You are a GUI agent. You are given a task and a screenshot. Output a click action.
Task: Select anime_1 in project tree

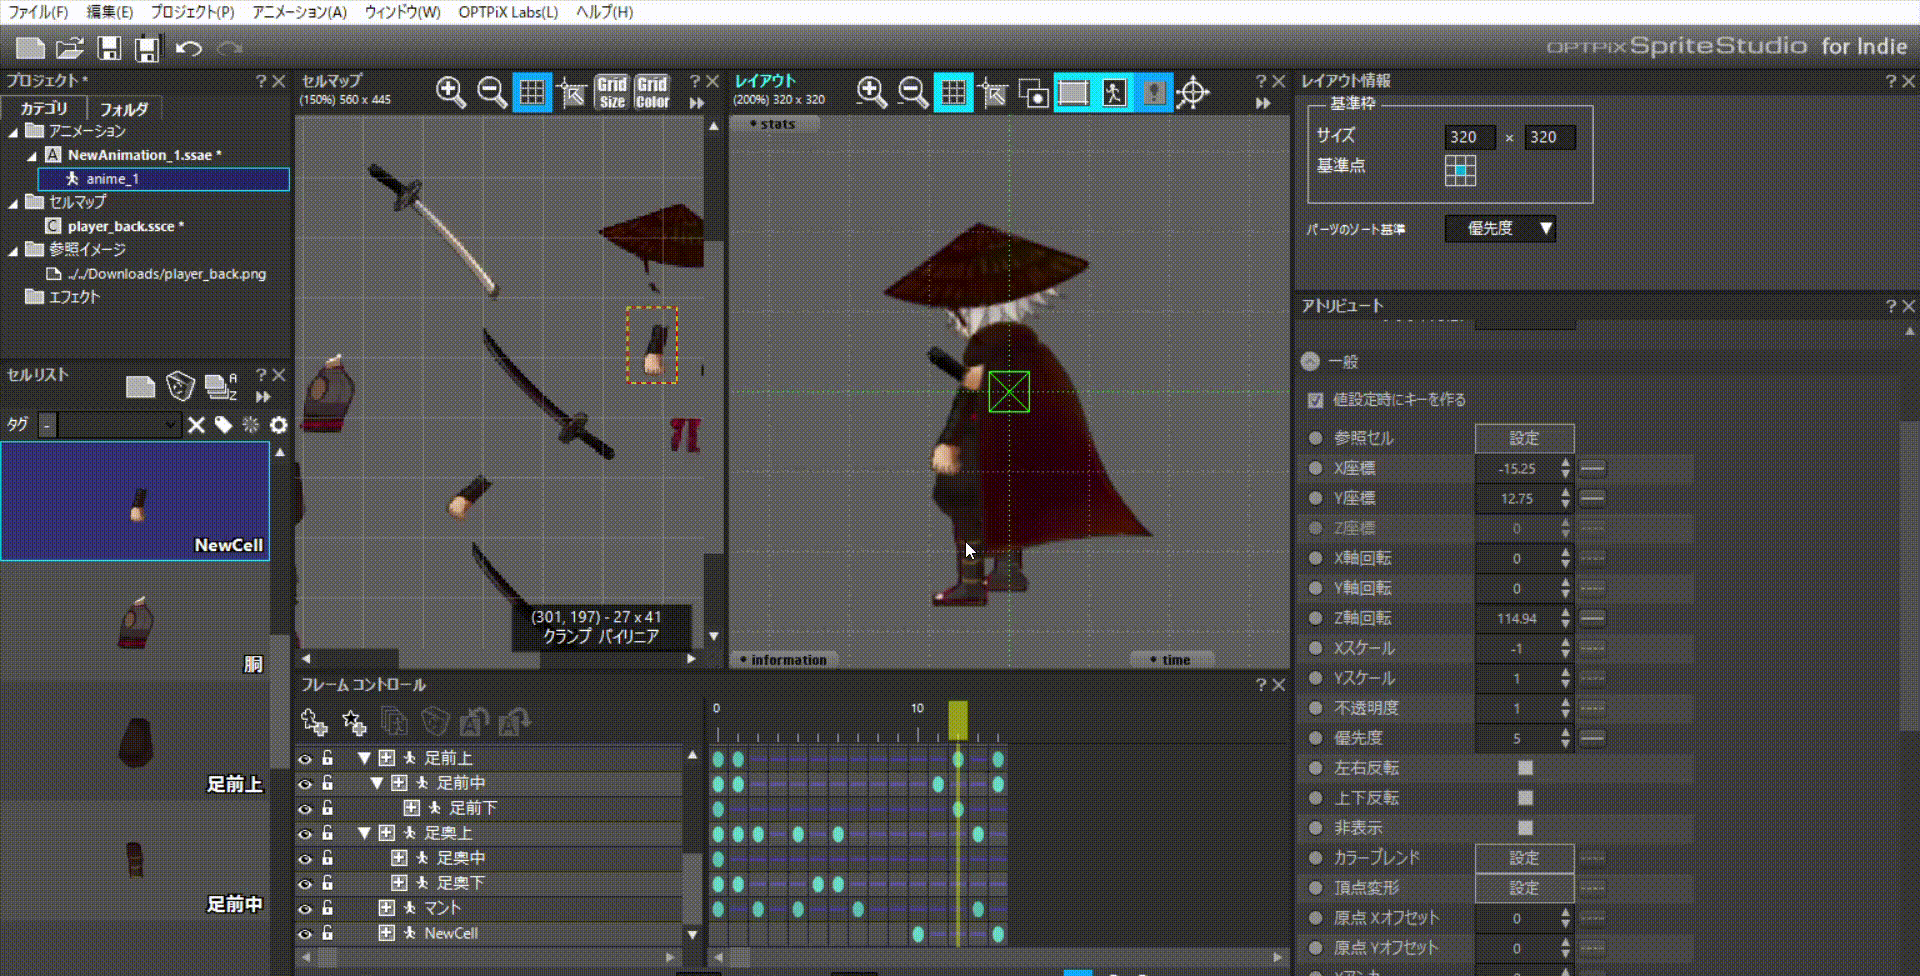(x=163, y=179)
